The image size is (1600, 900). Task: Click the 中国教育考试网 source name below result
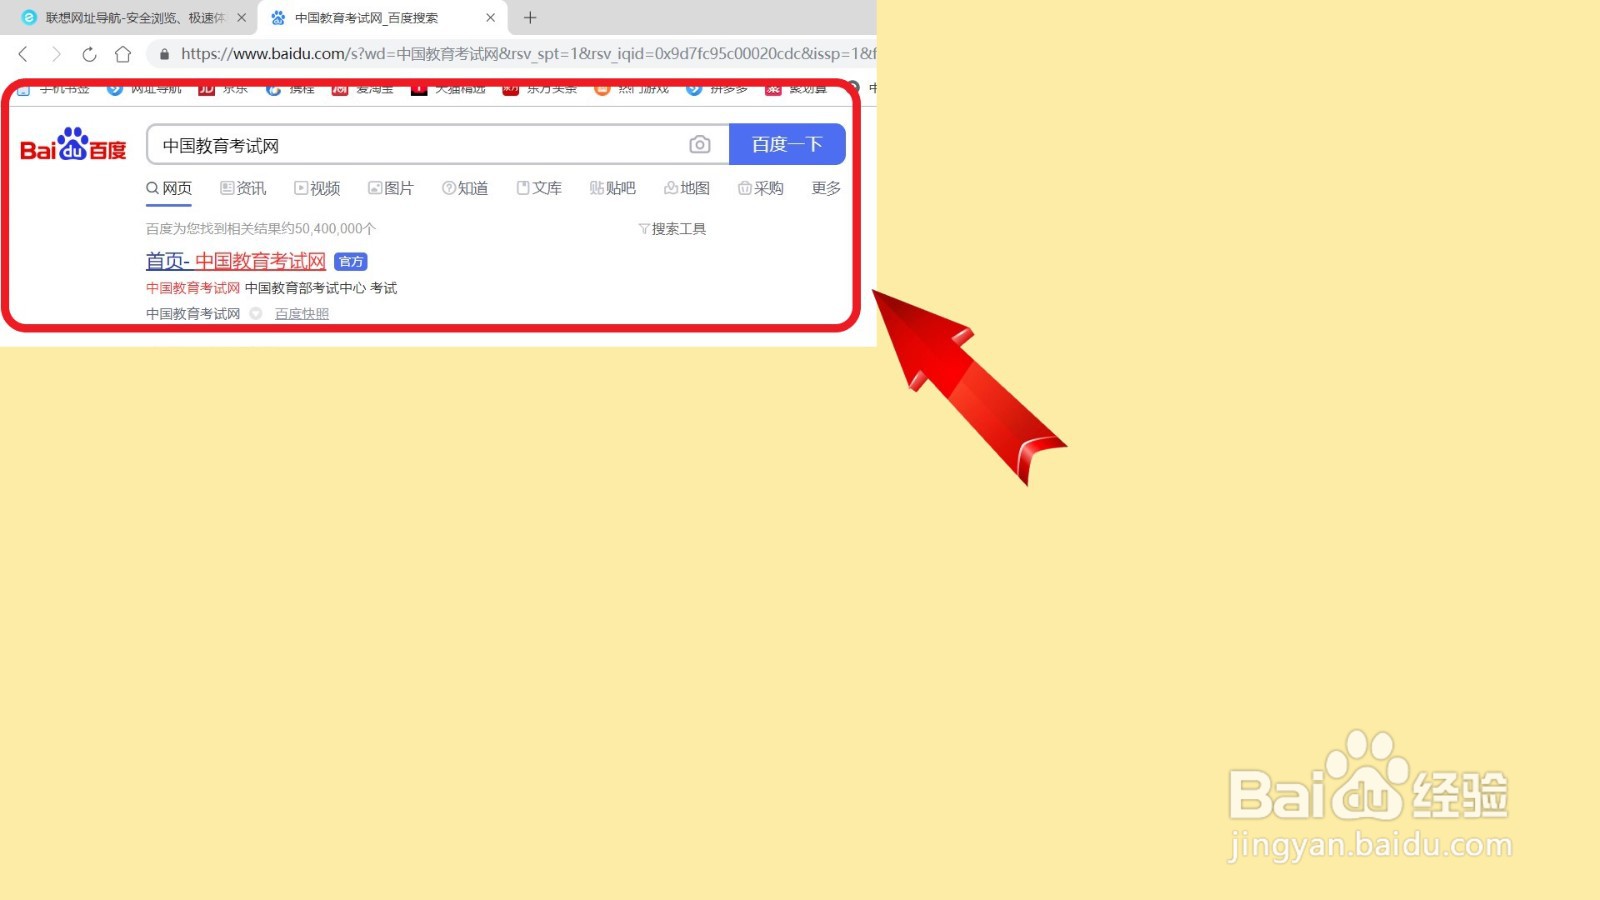[193, 314]
